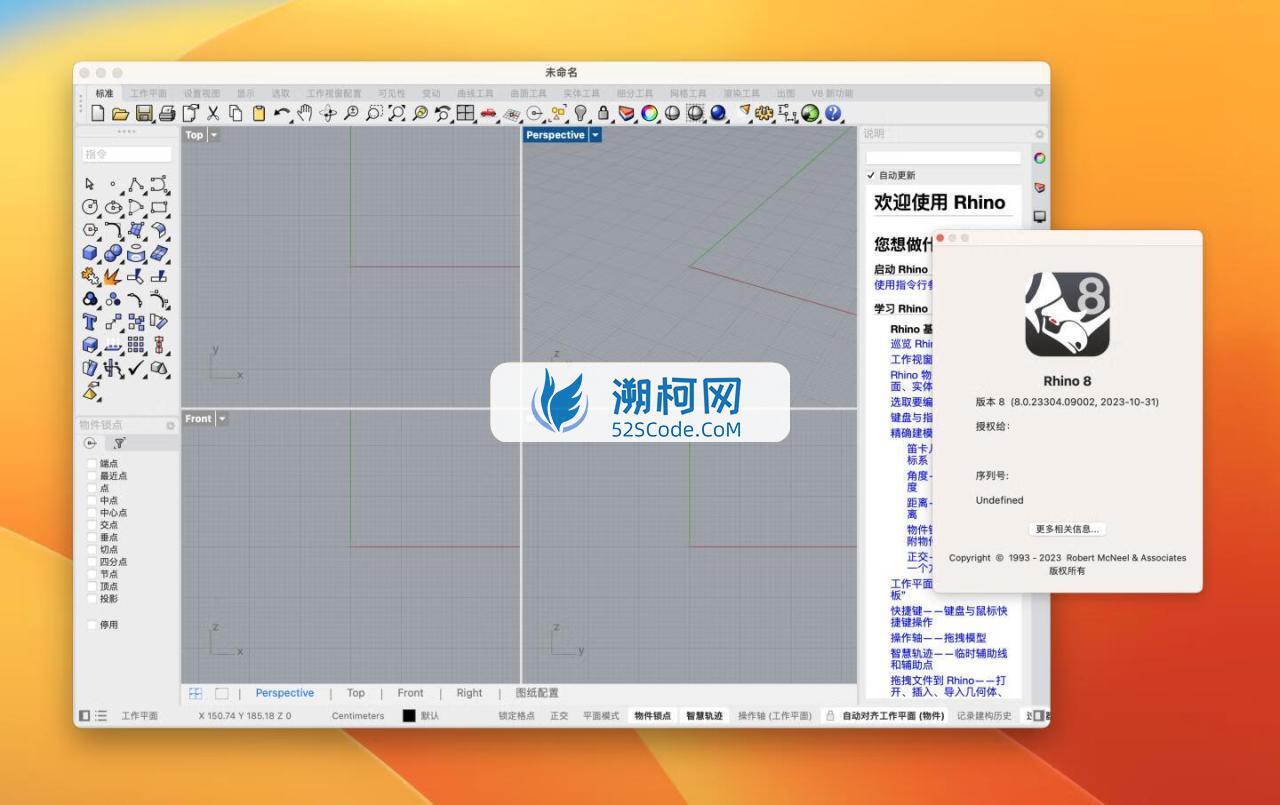Click the Rectangular Array grid icon

pyautogui.click(x=137, y=343)
